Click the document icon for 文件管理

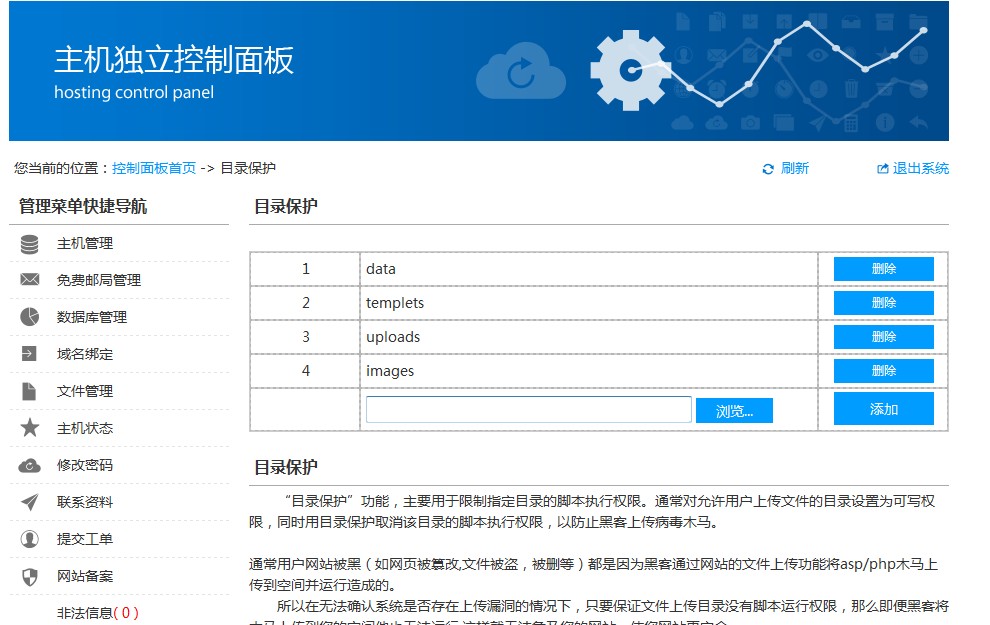click(x=30, y=392)
